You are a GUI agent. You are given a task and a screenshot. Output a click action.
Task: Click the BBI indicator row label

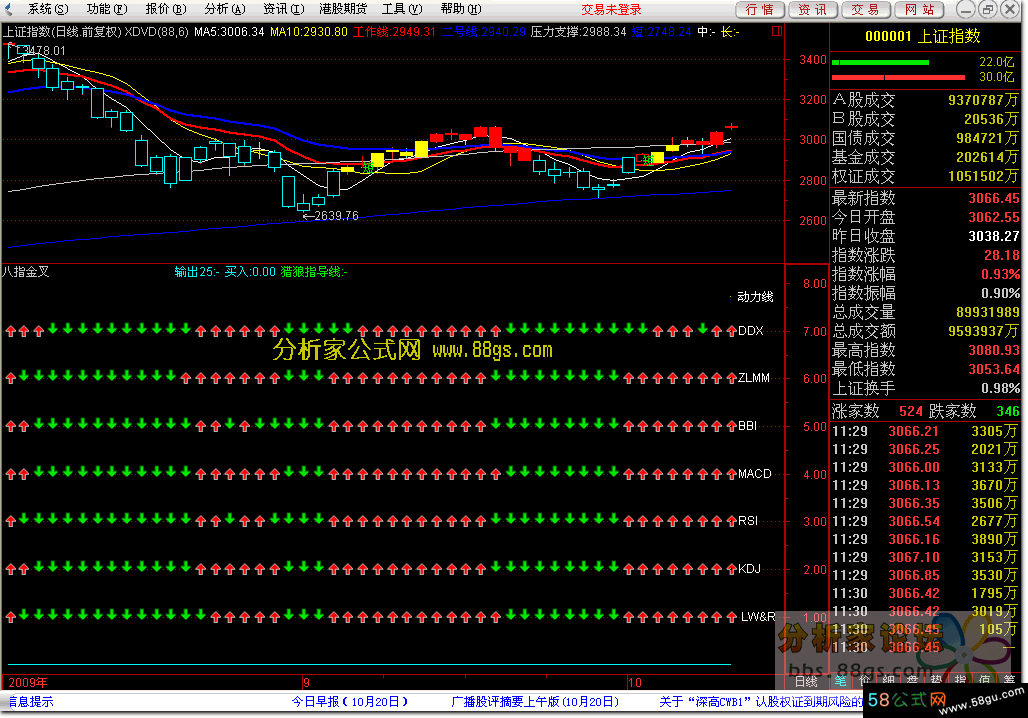click(747, 426)
